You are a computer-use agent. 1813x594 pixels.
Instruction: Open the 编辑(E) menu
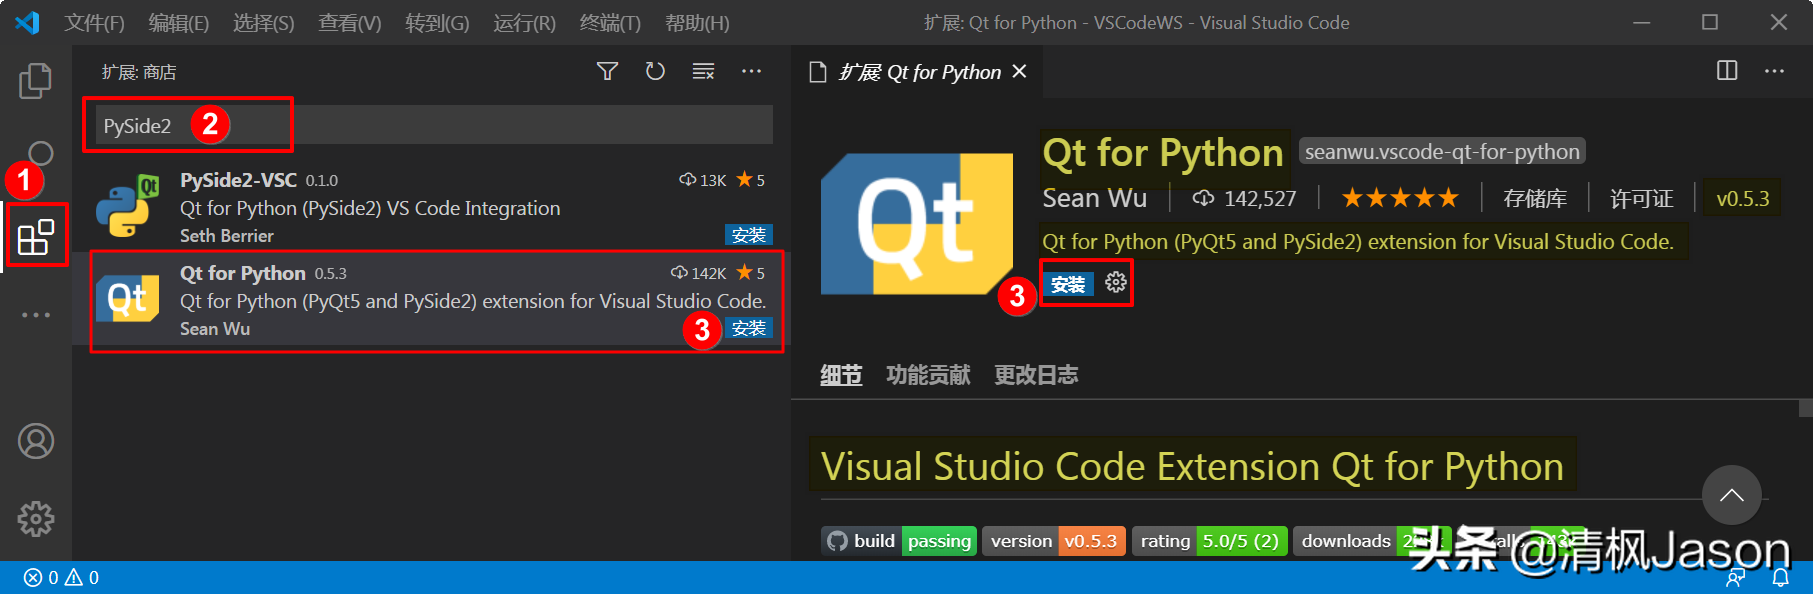(179, 22)
